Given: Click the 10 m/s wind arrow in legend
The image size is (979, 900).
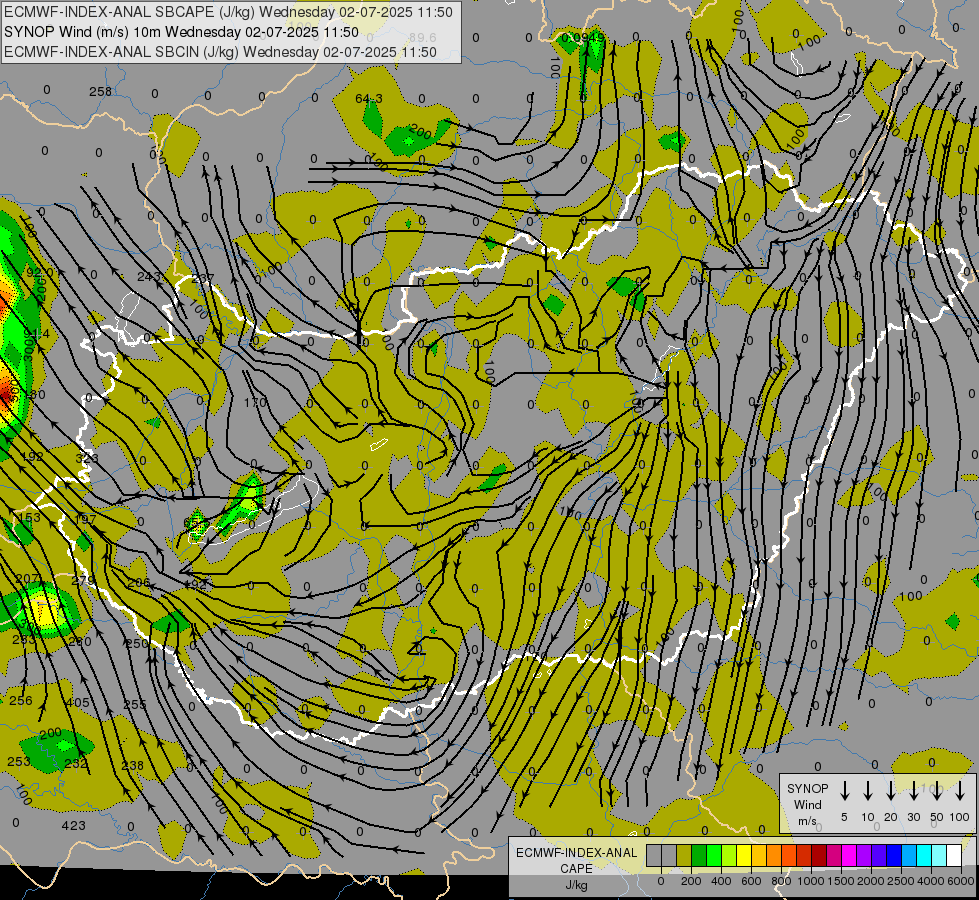Looking at the screenshot, I should click(x=867, y=791).
